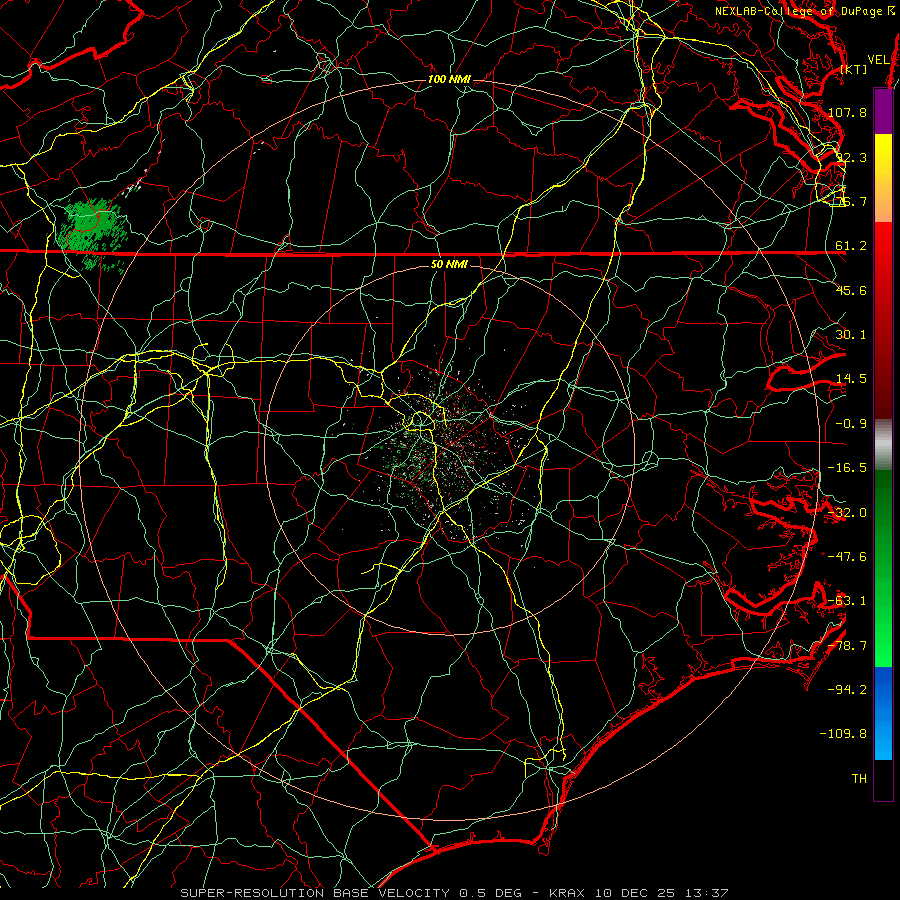Click the -0.9 velocity scale value
Screen dimensions: 900x900
coord(851,424)
